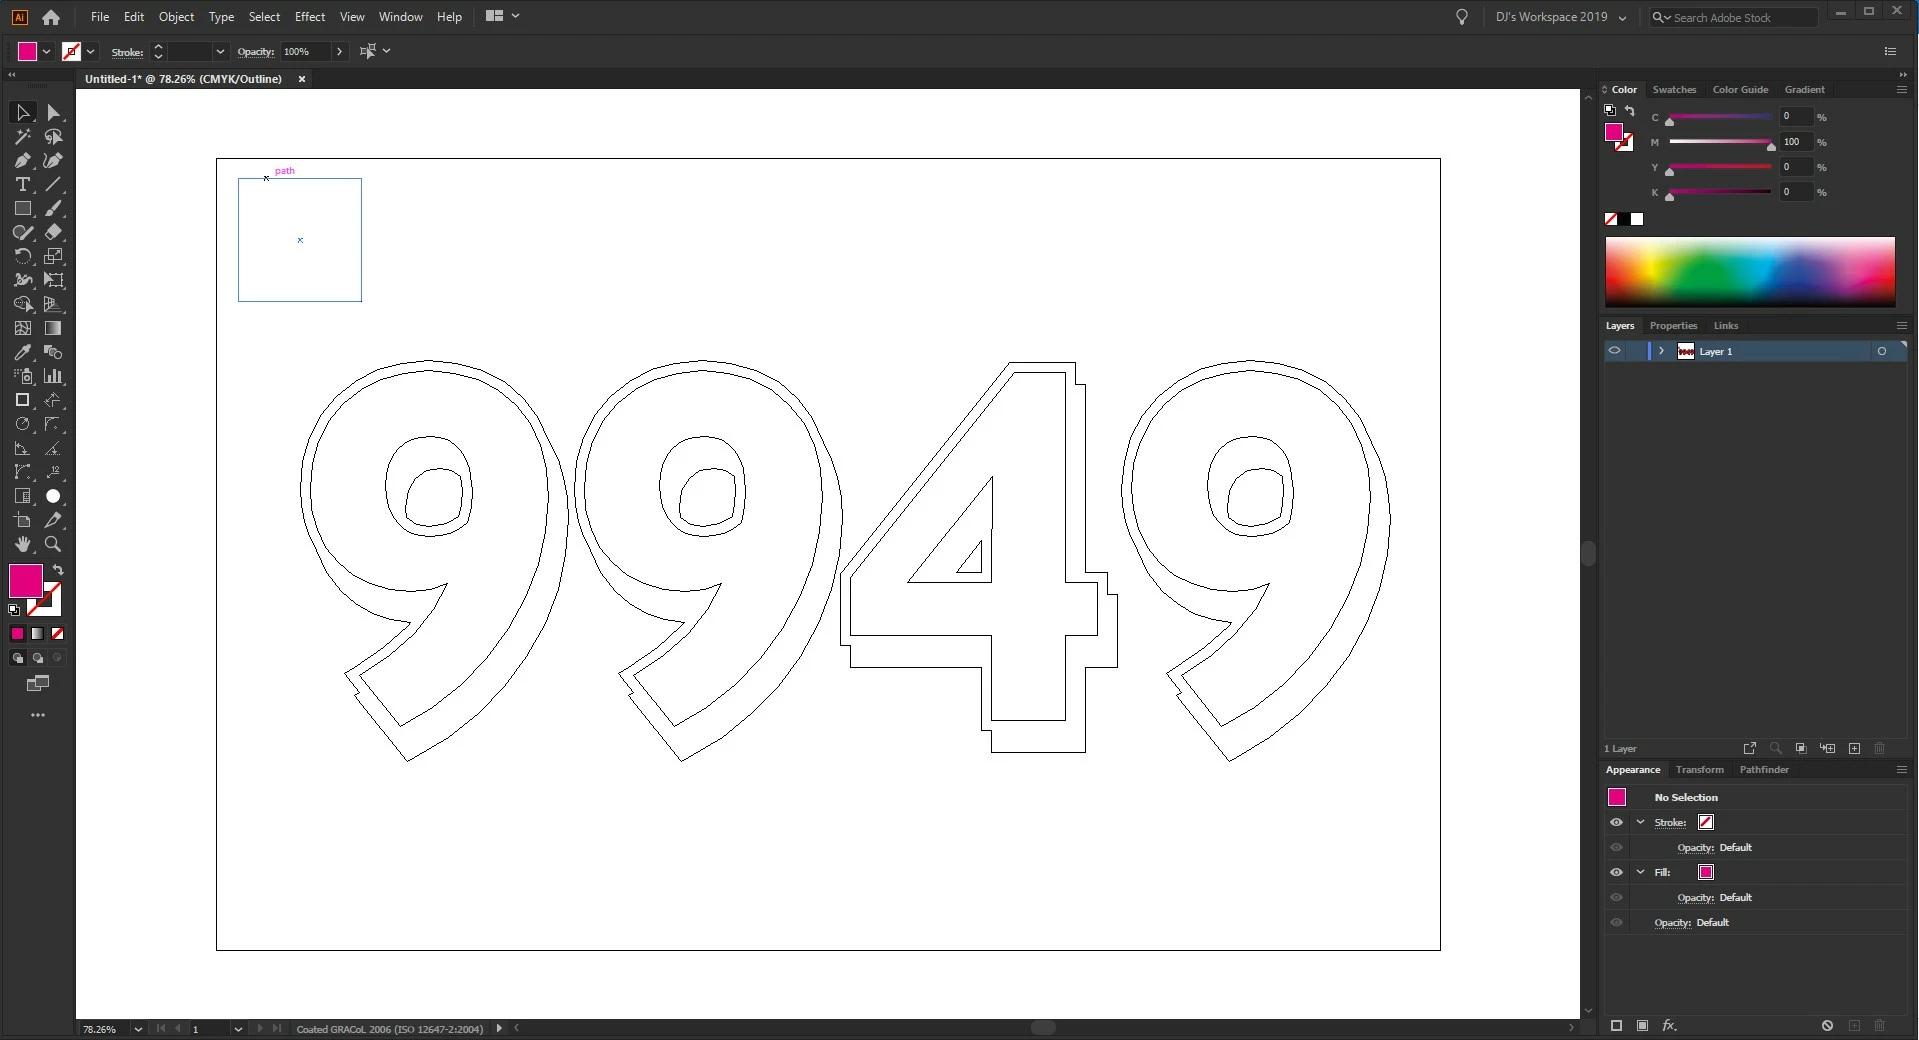Reset default fill and stroke in toolbar
The height and width of the screenshot is (1040, 1919).
14,609
